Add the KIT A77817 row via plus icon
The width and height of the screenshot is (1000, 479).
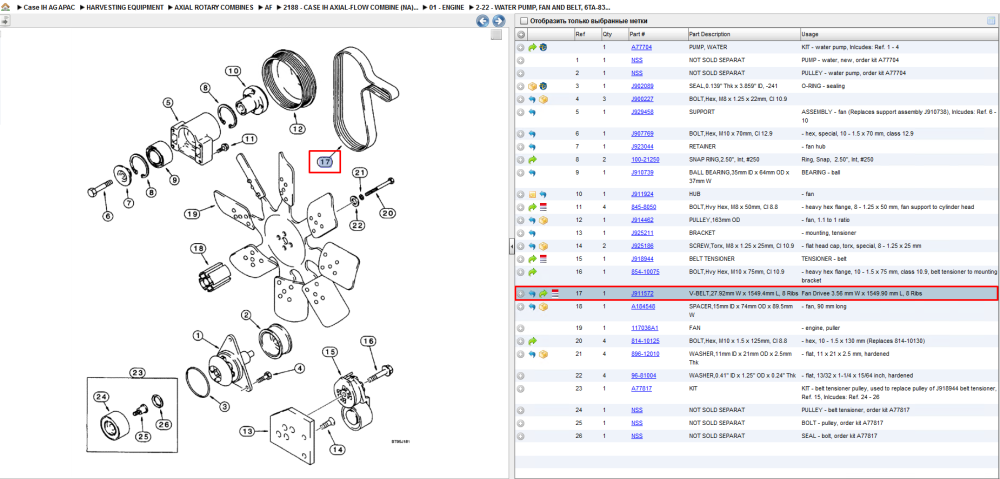coord(520,388)
